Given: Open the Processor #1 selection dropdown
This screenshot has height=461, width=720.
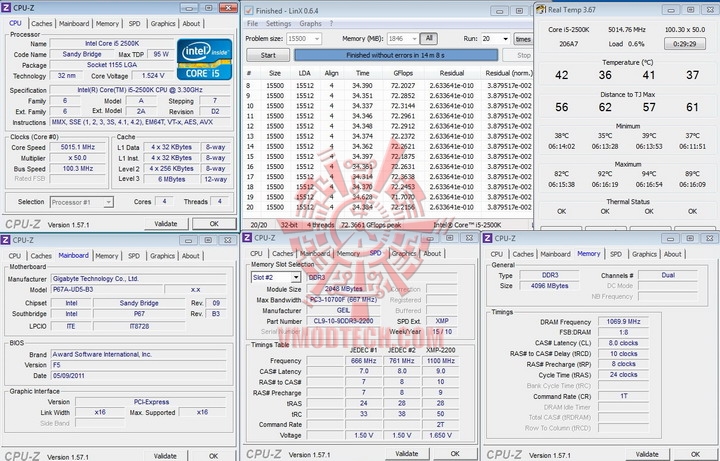Looking at the screenshot, I should click(108, 202).
